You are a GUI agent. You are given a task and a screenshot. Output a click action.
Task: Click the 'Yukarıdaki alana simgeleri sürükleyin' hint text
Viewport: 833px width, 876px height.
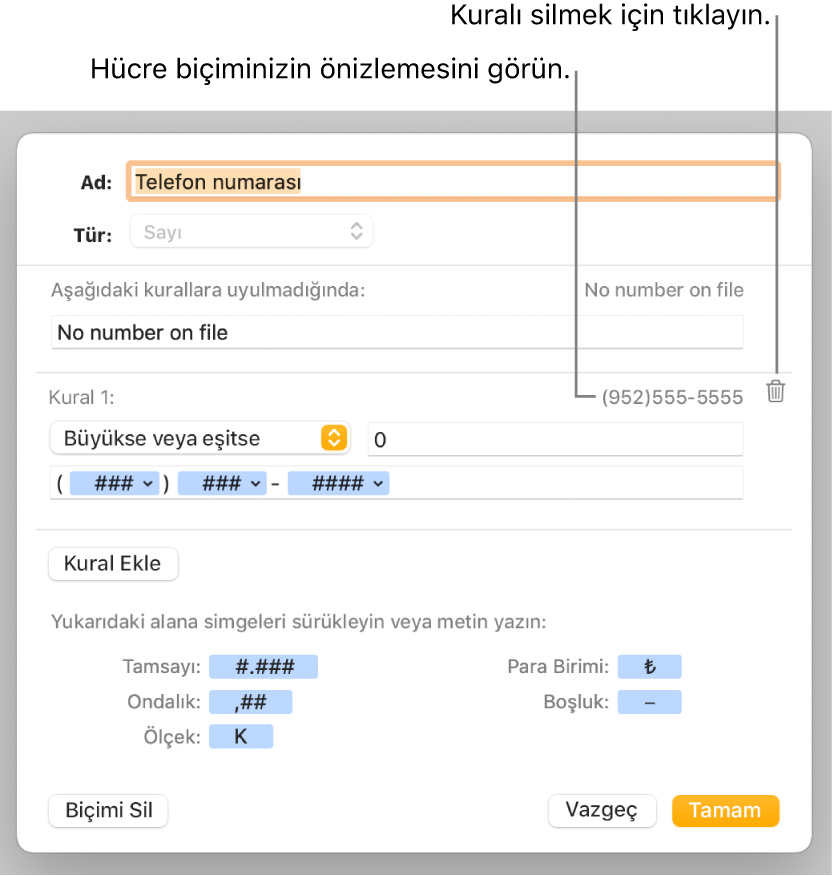pyautogui.click(x=299, y=621)
